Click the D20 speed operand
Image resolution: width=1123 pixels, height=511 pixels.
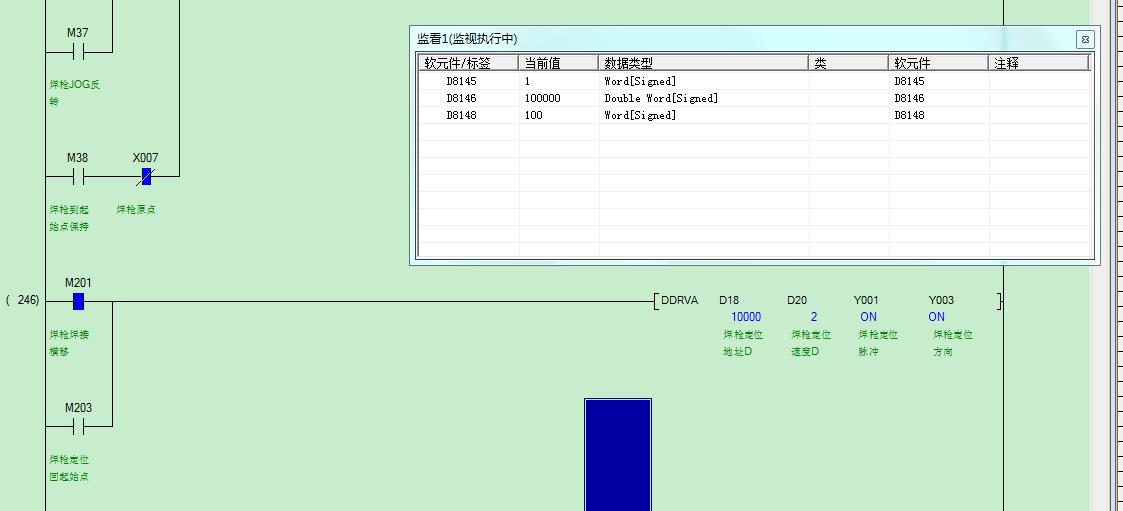[x=797, y=301]
